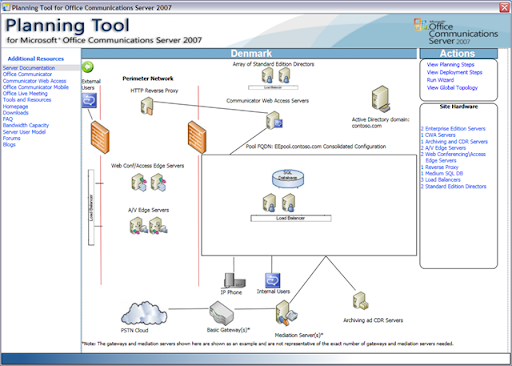Screen dimensions: 512x366
Task: Click the Mediation Server icon
Action: pos(286,313)
